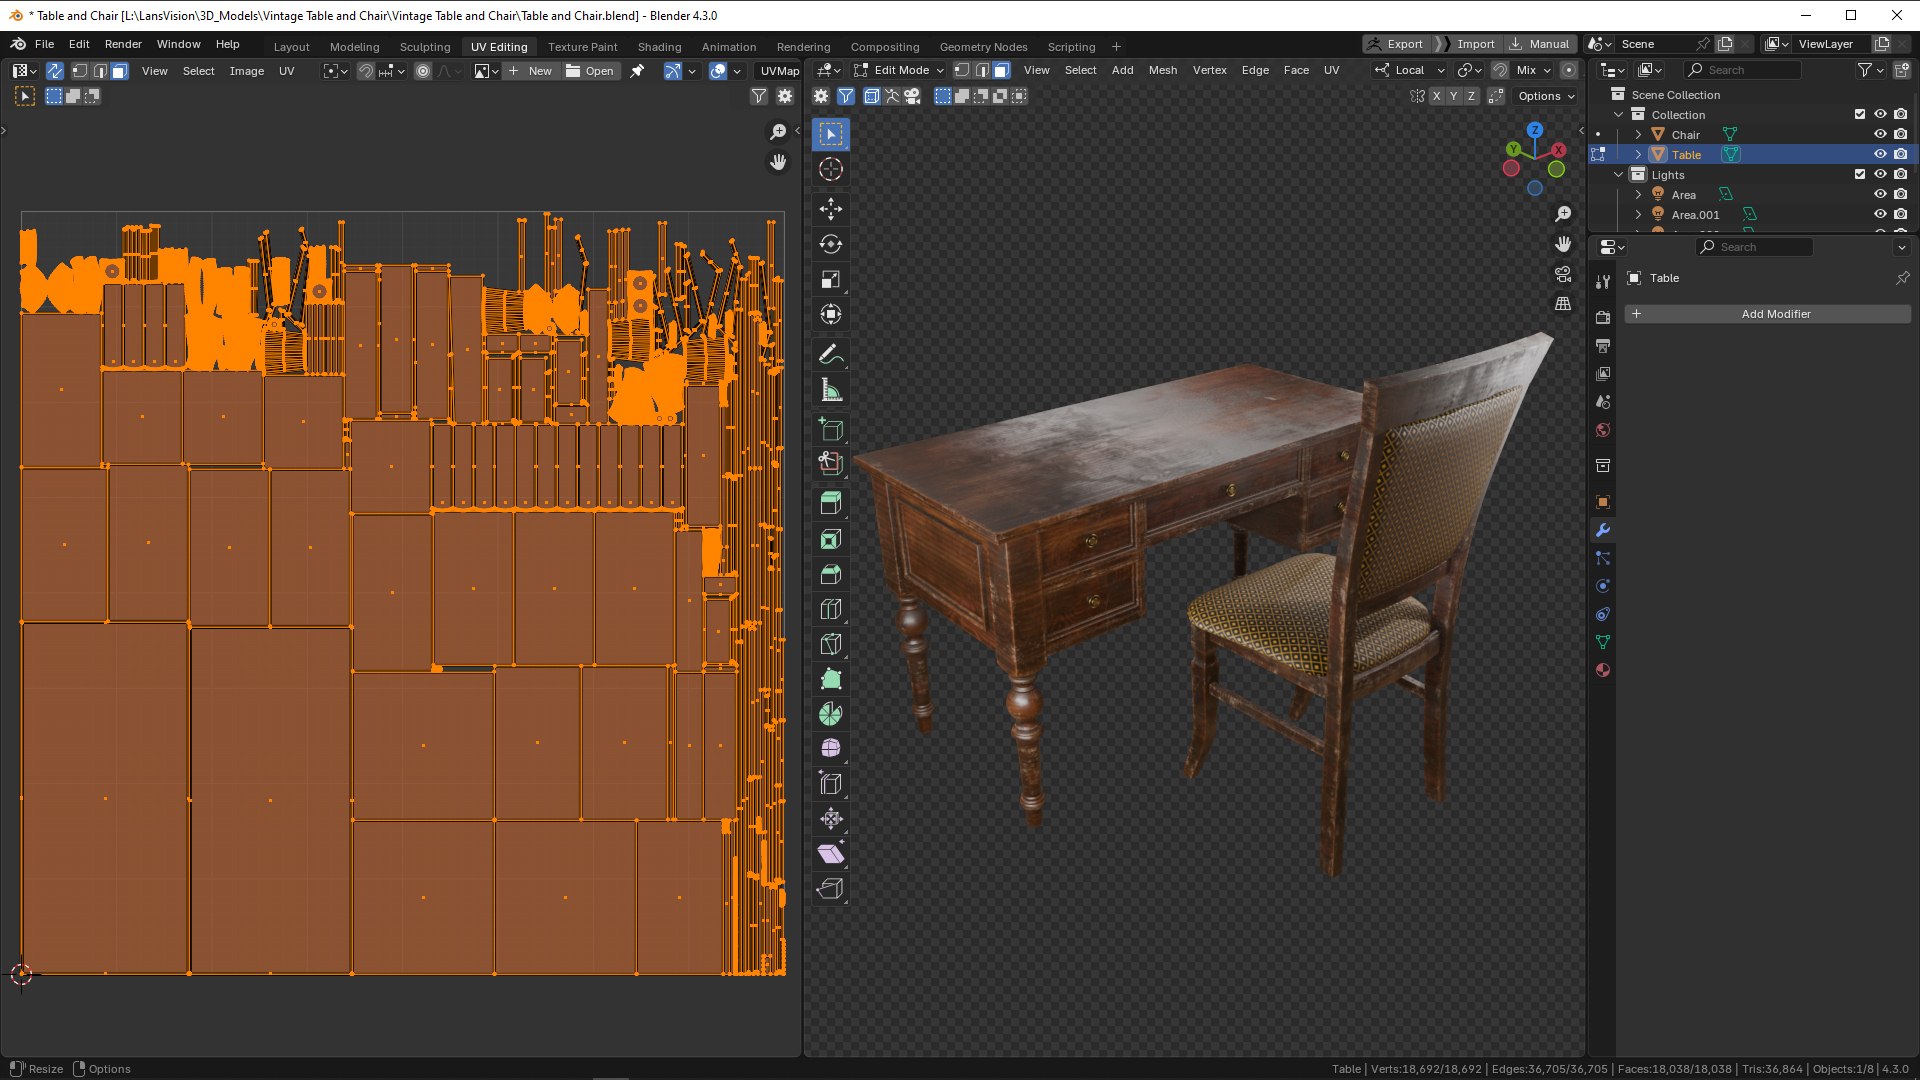Screen dimensions: 1920x1080
Task: Open the Material properties tab
Action: coord(1603,670)
